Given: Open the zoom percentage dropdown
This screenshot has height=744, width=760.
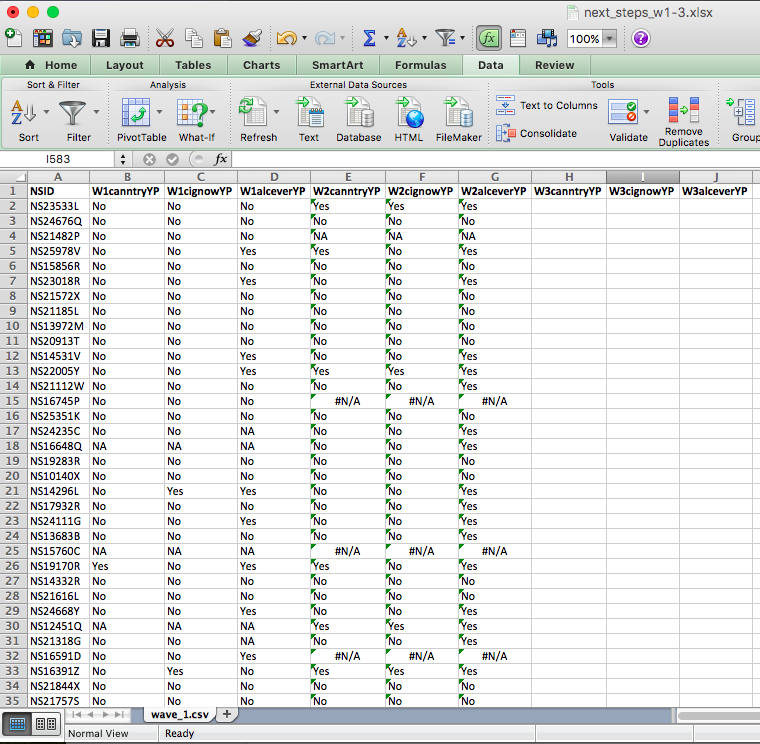Looking at the screenshot, I should [609, 39].
